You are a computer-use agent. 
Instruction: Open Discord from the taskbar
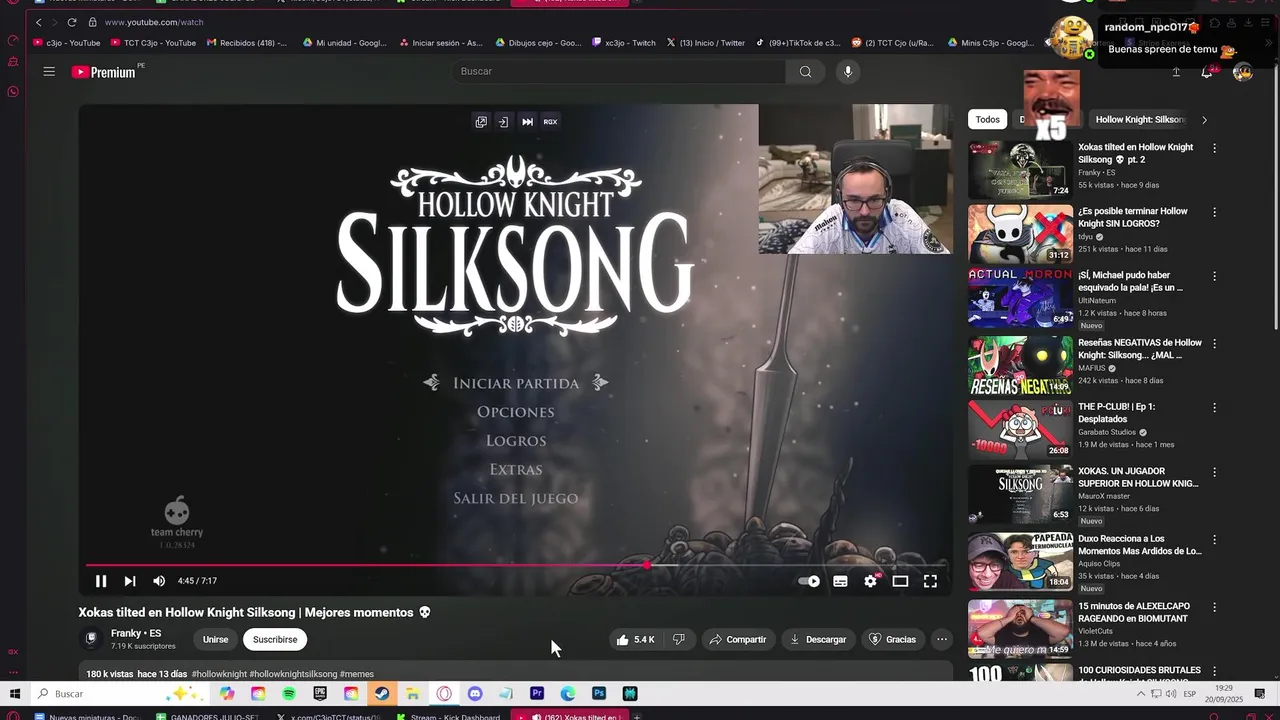(x=475, y=694)
